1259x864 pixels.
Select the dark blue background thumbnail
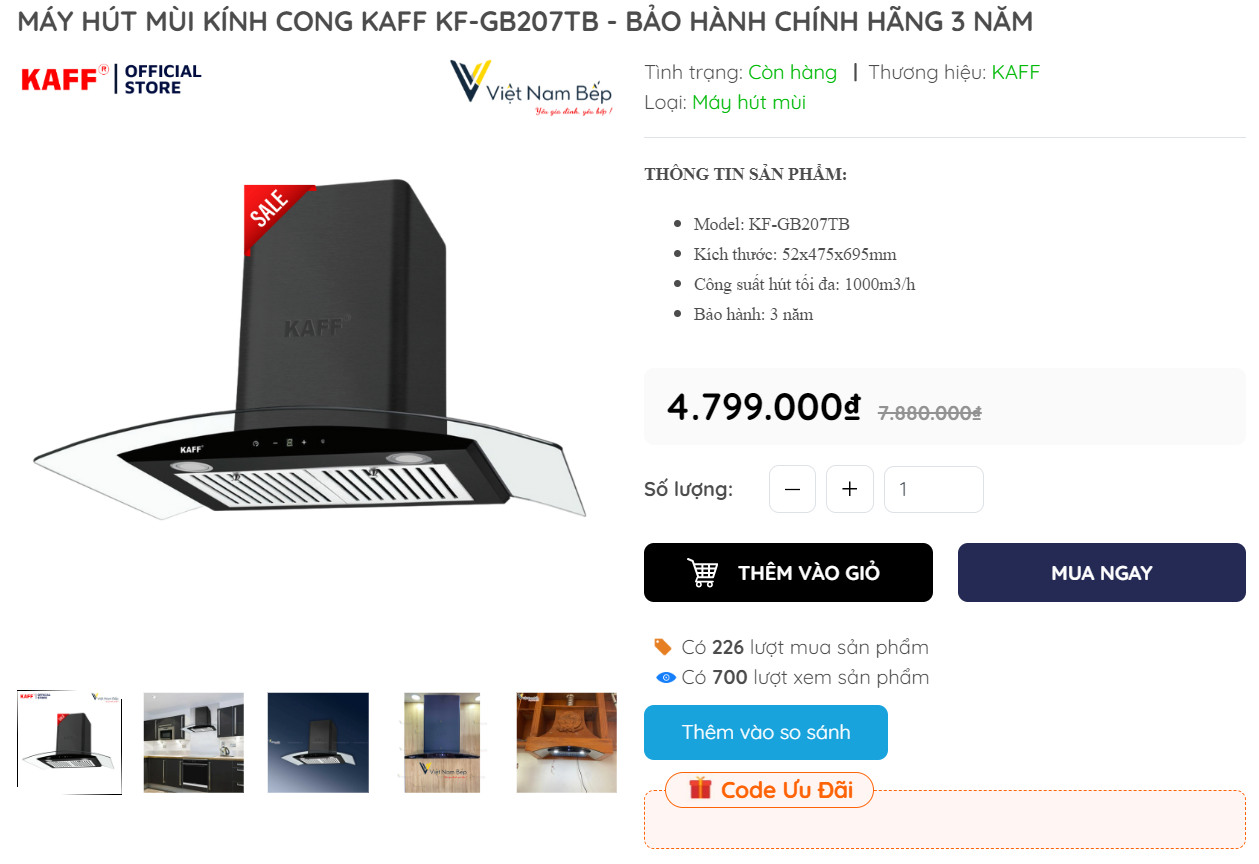point(318,743)
